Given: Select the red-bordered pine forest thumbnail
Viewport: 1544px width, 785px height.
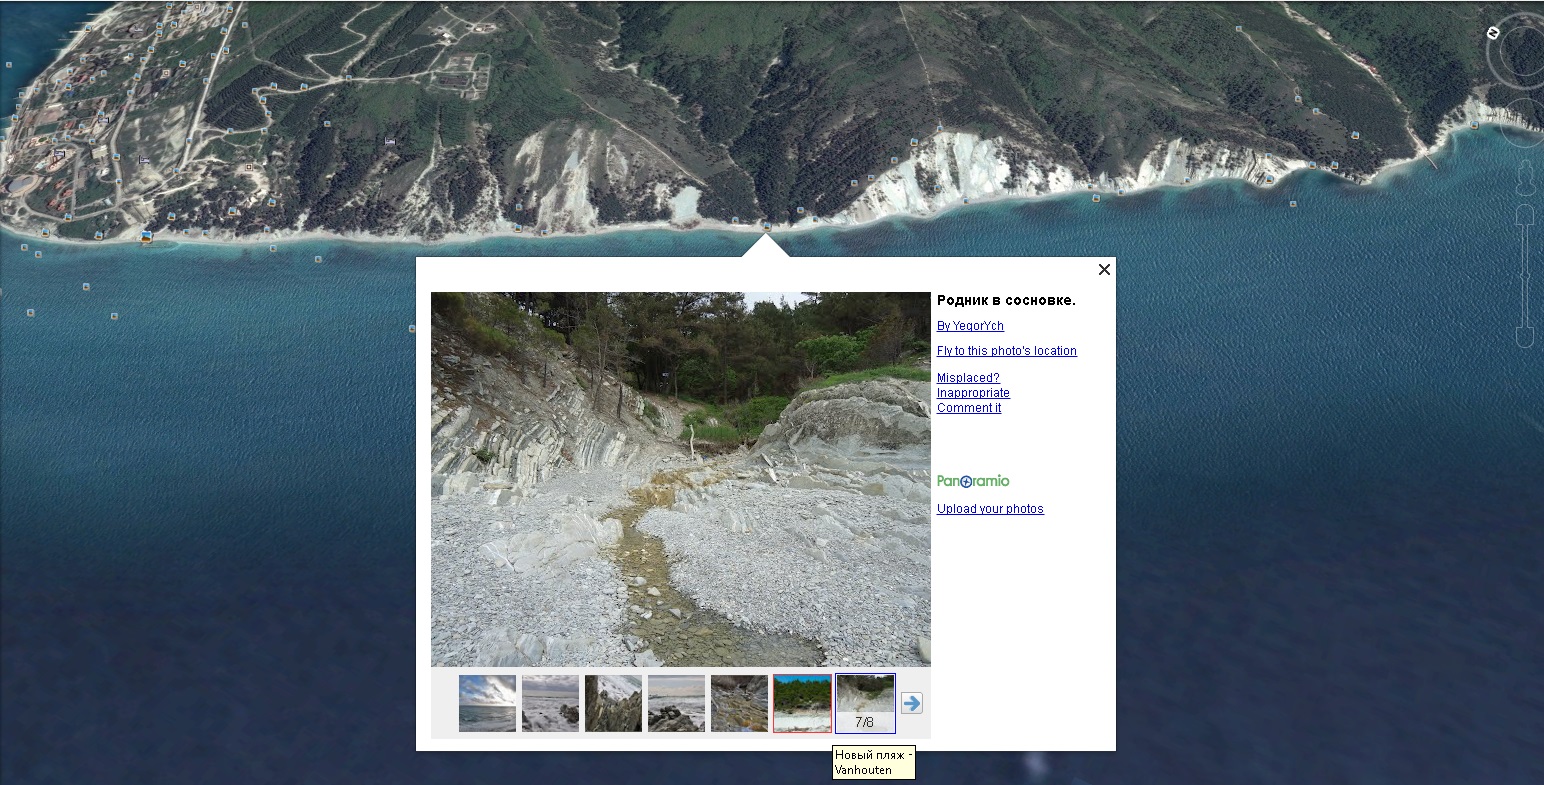Looking at the screenshot, I should 802,703.
